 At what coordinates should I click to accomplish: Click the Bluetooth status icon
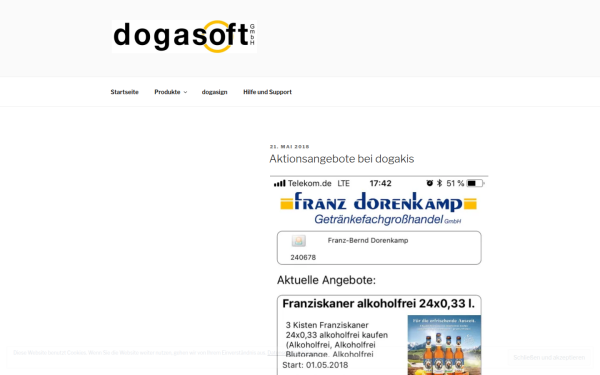[x=439, y=183]
